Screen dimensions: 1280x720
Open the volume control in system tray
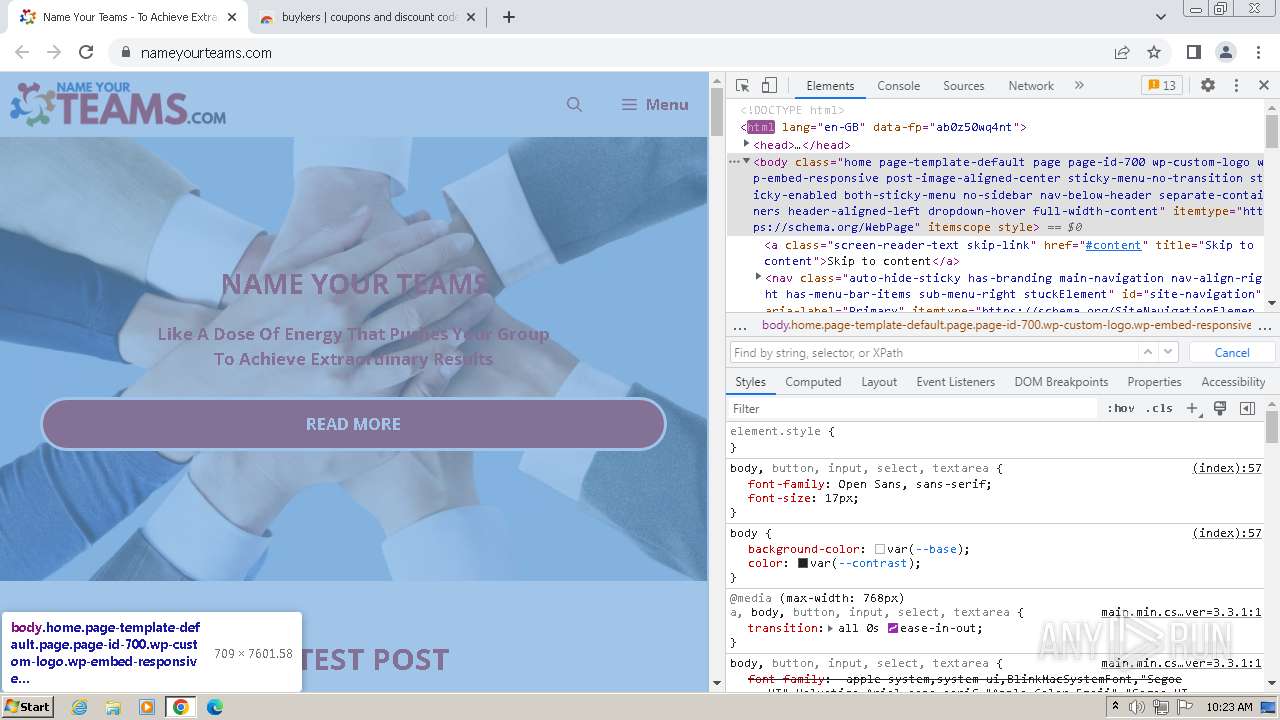(1138, 707)
